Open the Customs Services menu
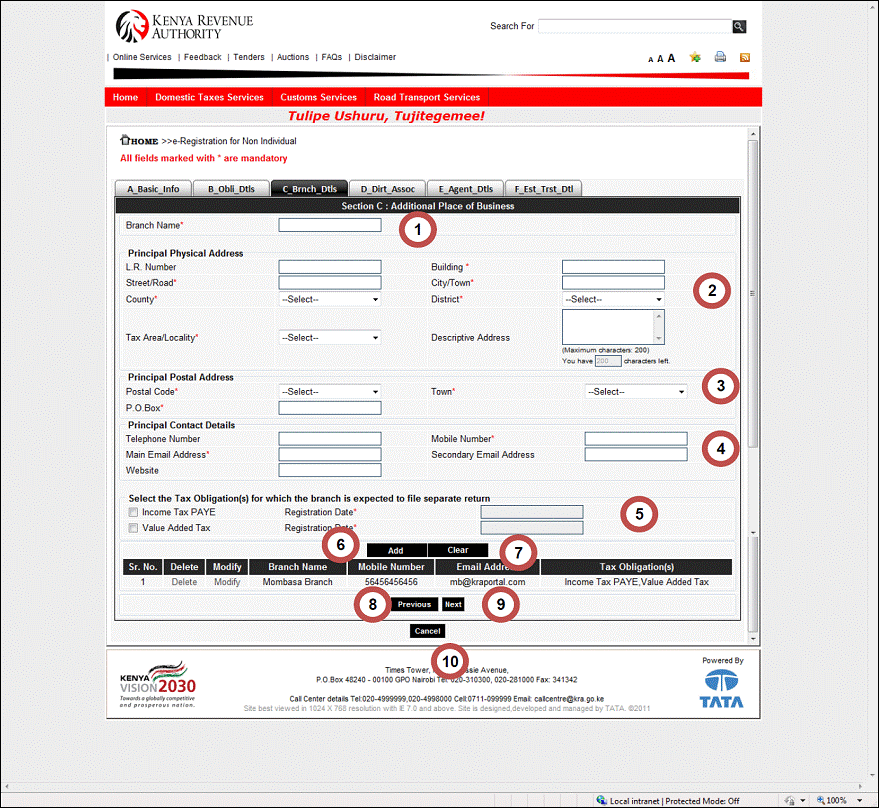 click(318, 97)
